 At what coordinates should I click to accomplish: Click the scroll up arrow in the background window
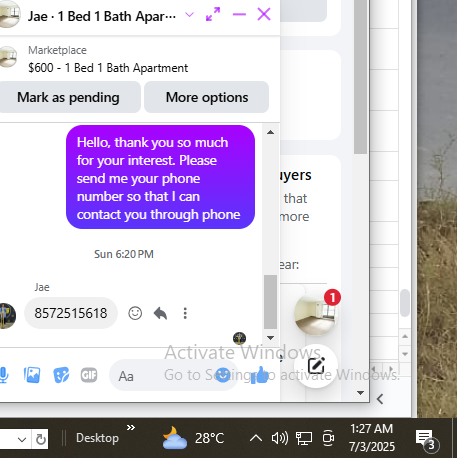click(x=405, y=336)
